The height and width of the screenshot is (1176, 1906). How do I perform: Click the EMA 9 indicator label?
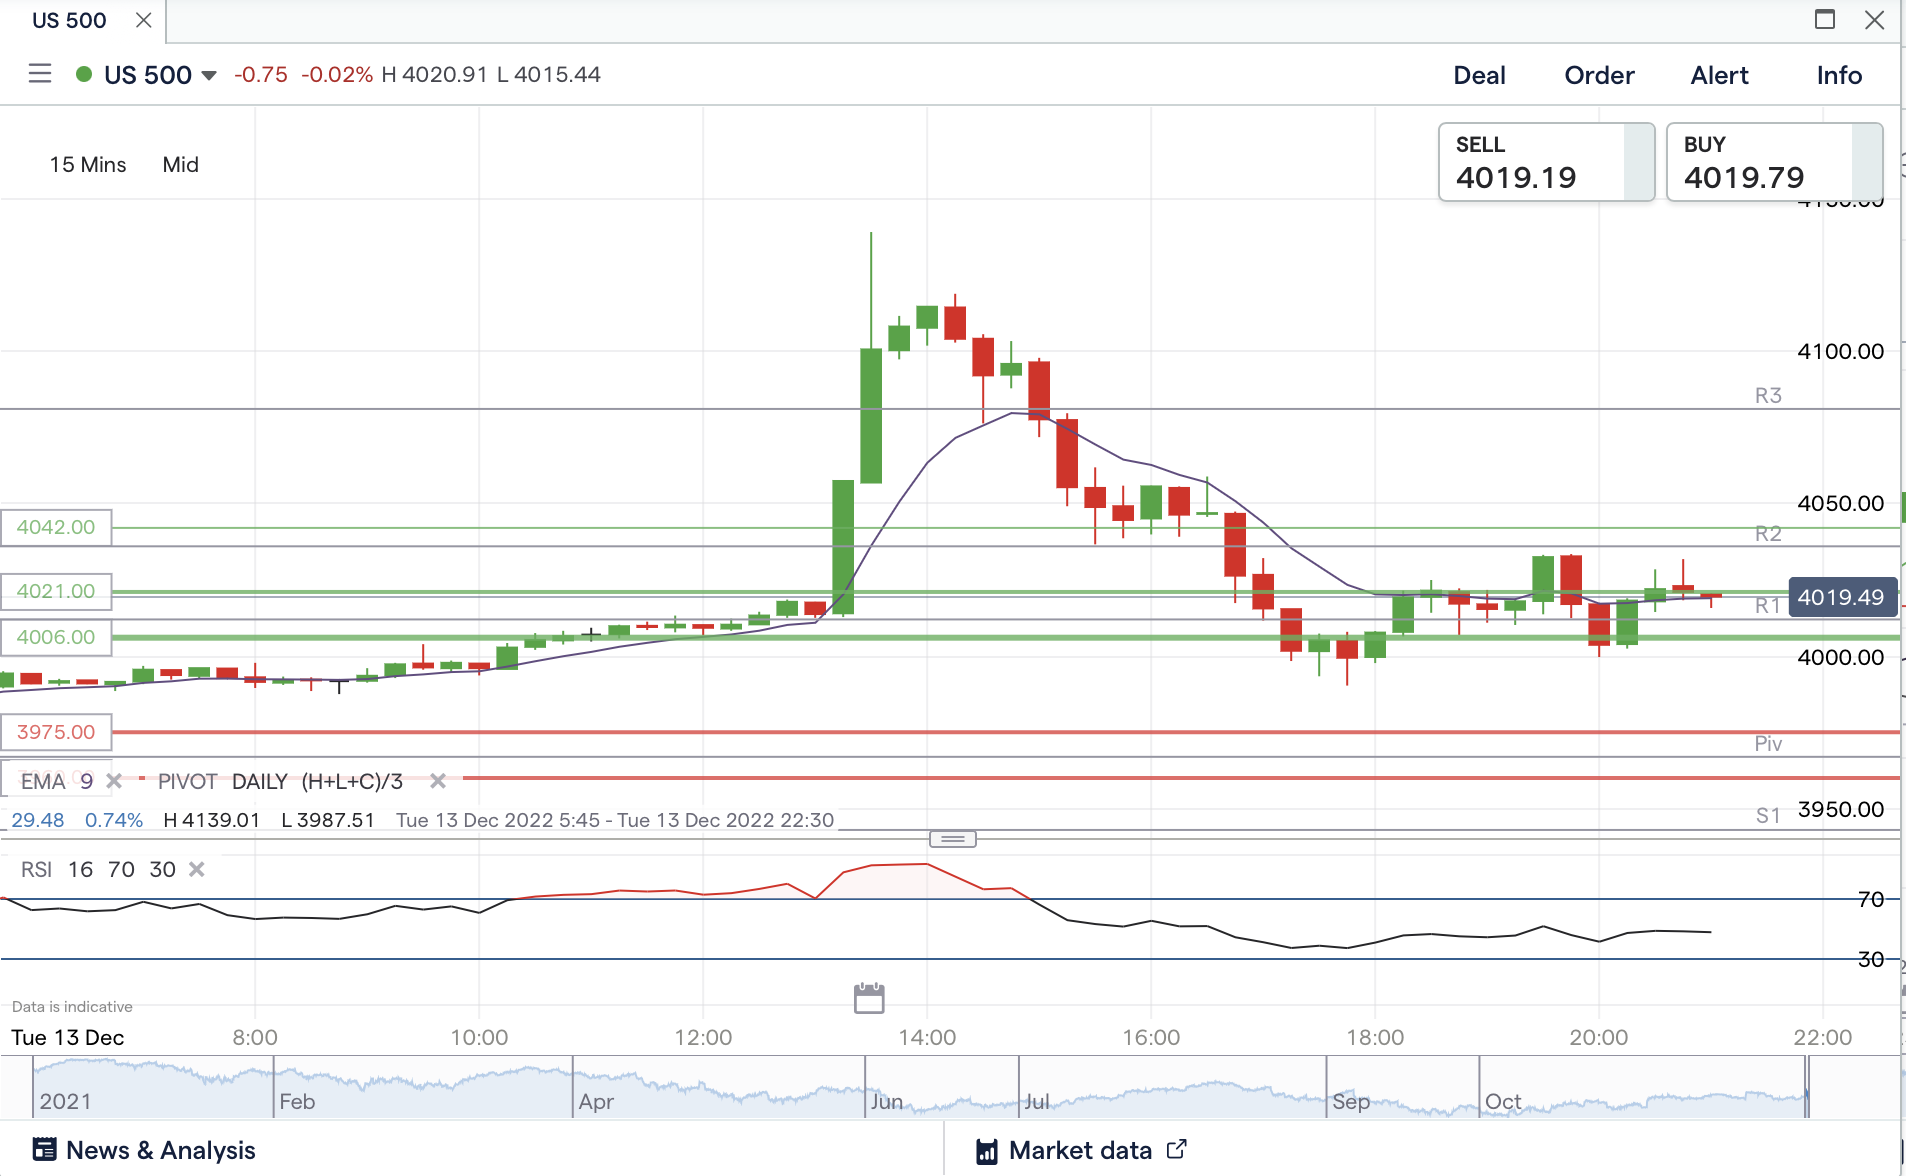pos(57,781)
